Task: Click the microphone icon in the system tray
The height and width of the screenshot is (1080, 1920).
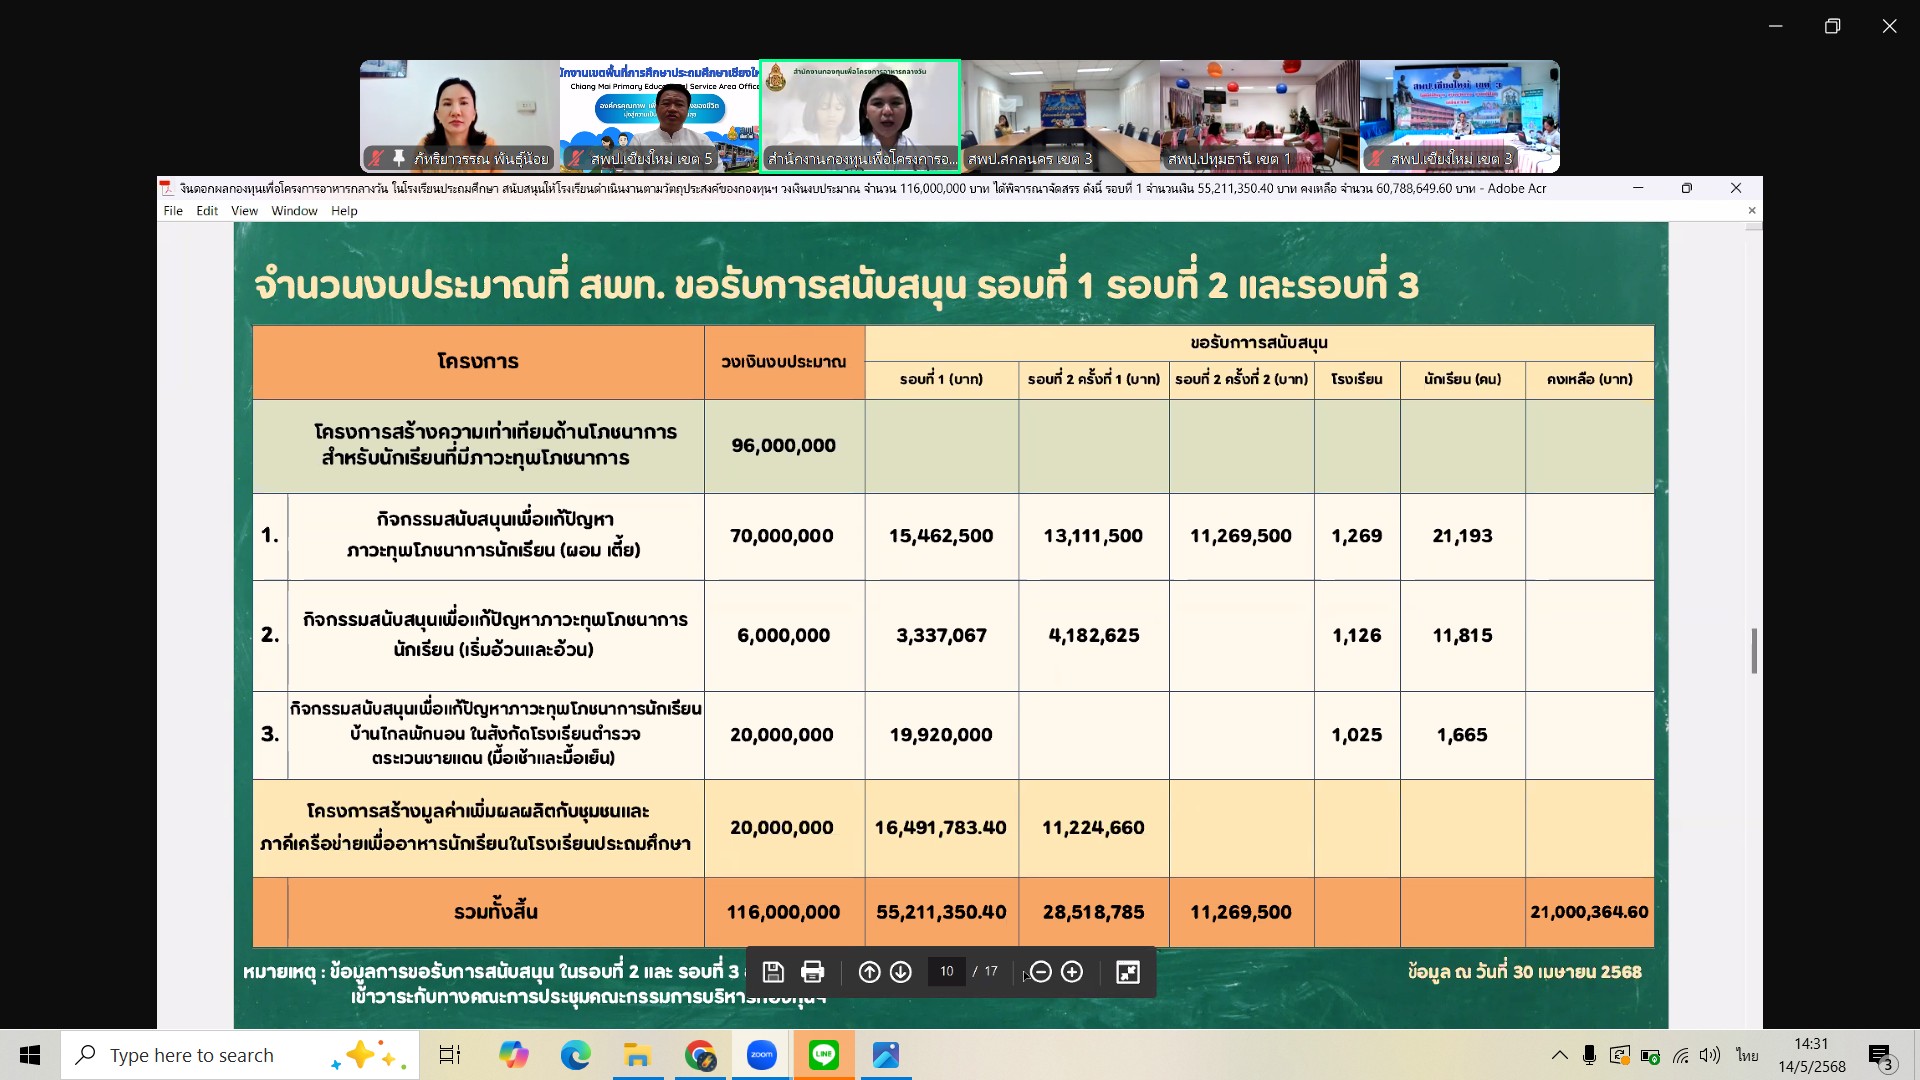Action: (1589, 1055)
